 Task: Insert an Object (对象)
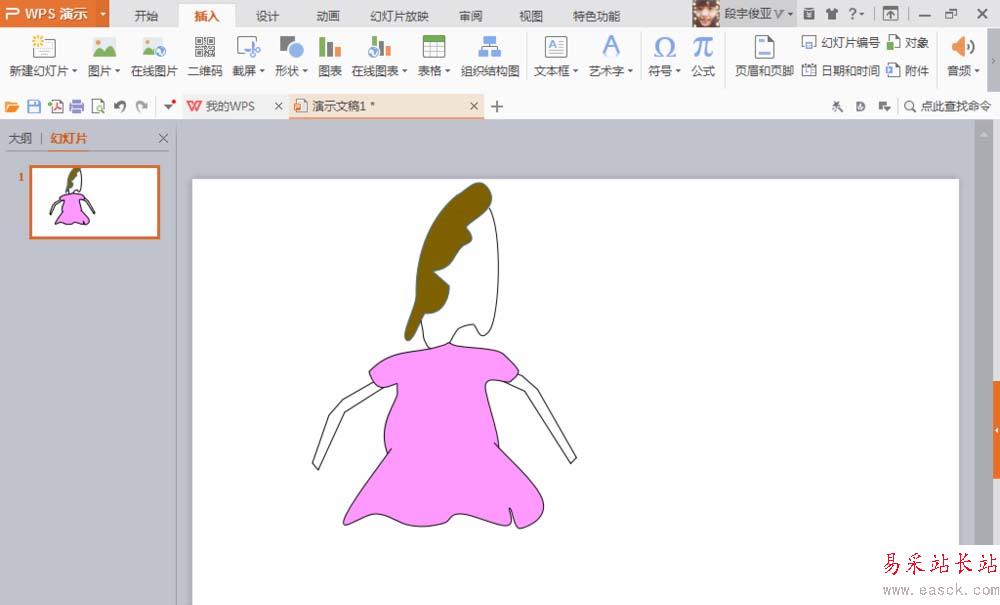point(908,43)
